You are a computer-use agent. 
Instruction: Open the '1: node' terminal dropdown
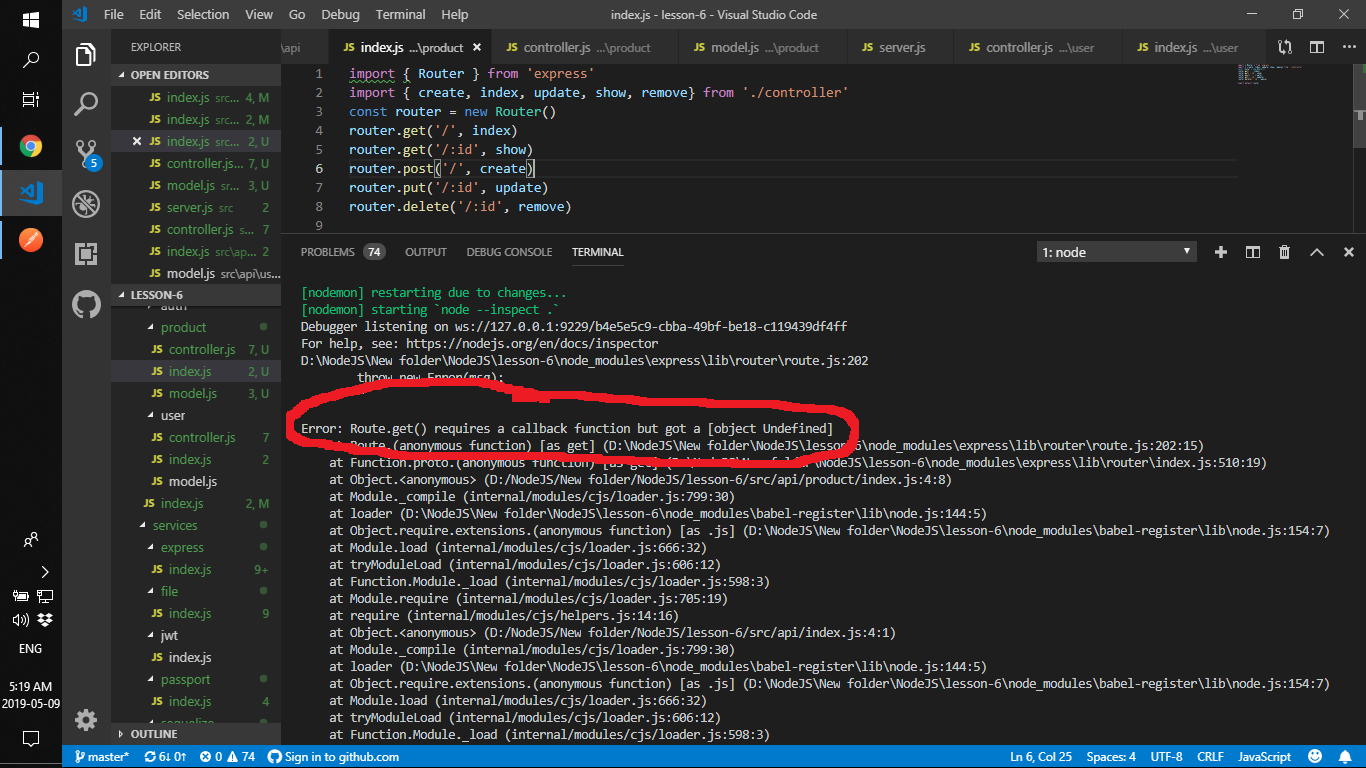pyautogui.click(x=1116, y=252)
